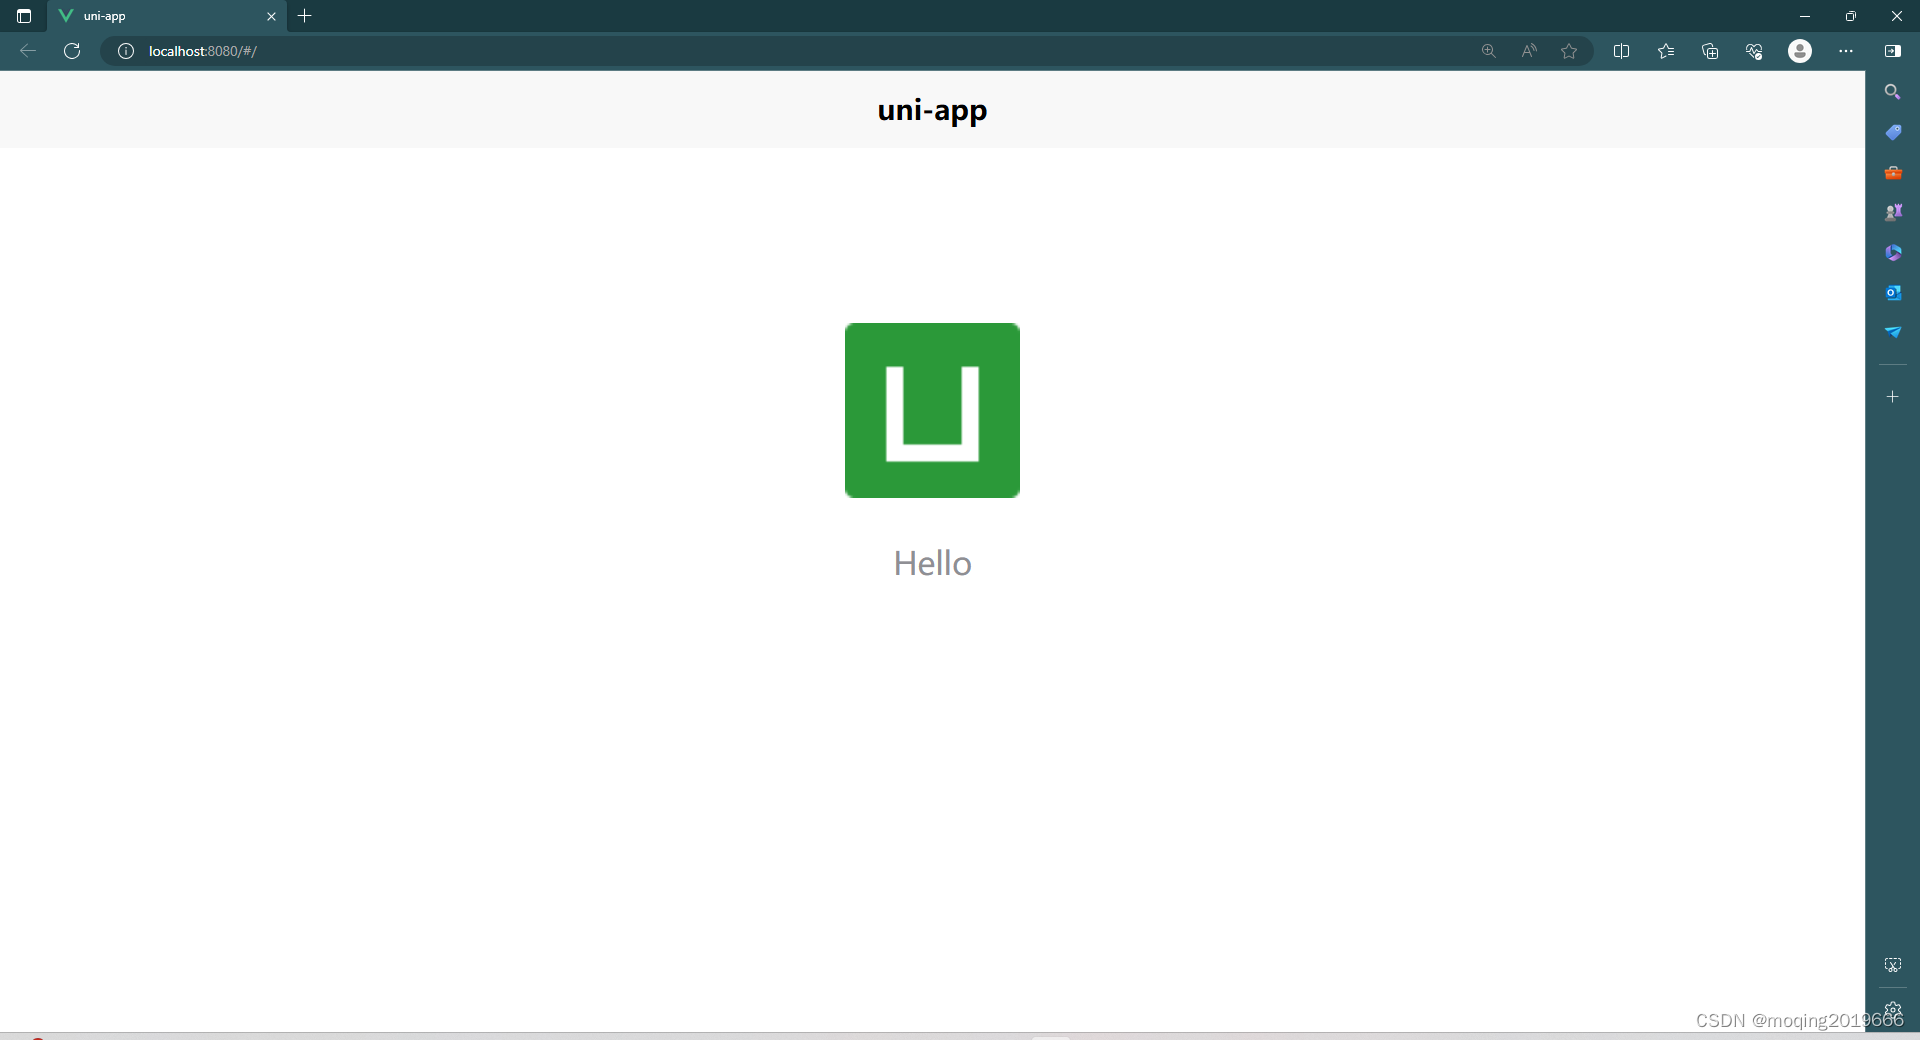Toggle split screen view
This screenshot has width=1920, height=1040.
pyautogui.click(x=1622, y=51)
